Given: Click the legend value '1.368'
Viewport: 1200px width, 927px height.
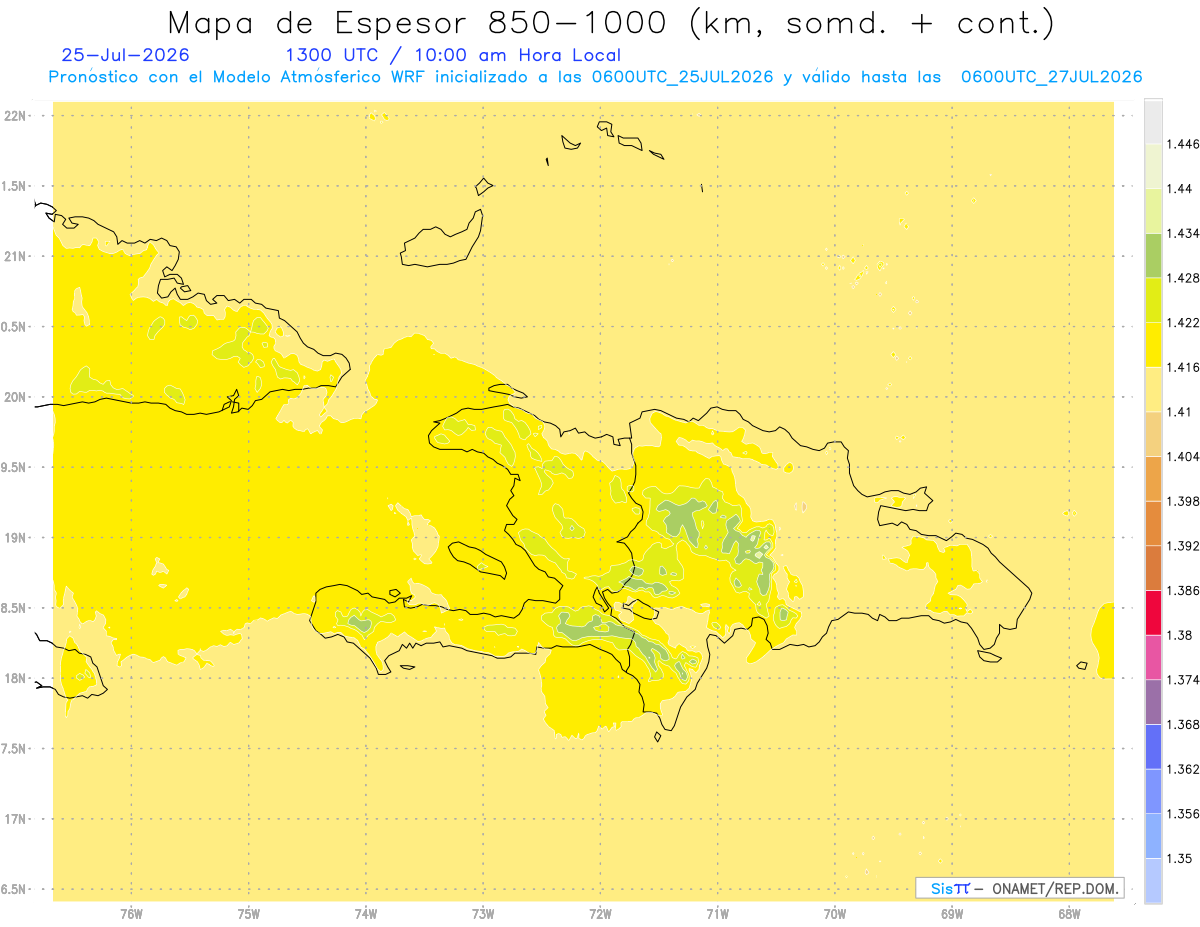Looking at the screenshot, I should pyautogui.click(x=1183, y=724).
